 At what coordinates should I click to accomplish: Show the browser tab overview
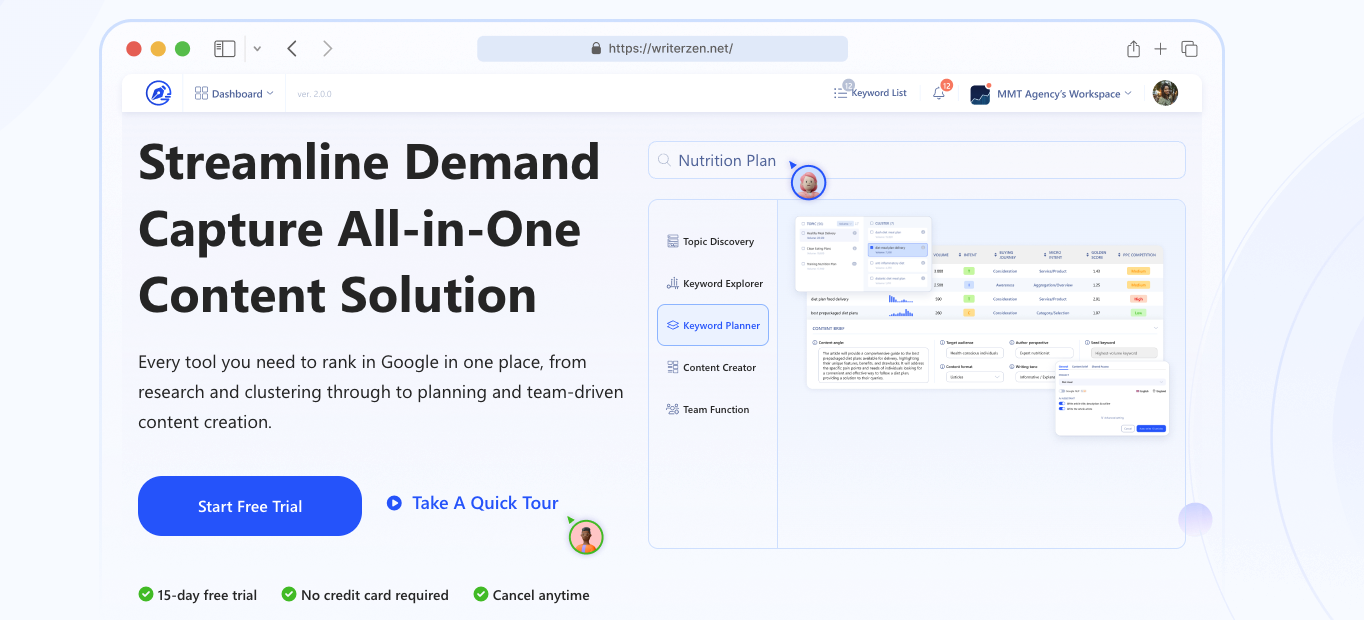click(x=1189, y=49)
